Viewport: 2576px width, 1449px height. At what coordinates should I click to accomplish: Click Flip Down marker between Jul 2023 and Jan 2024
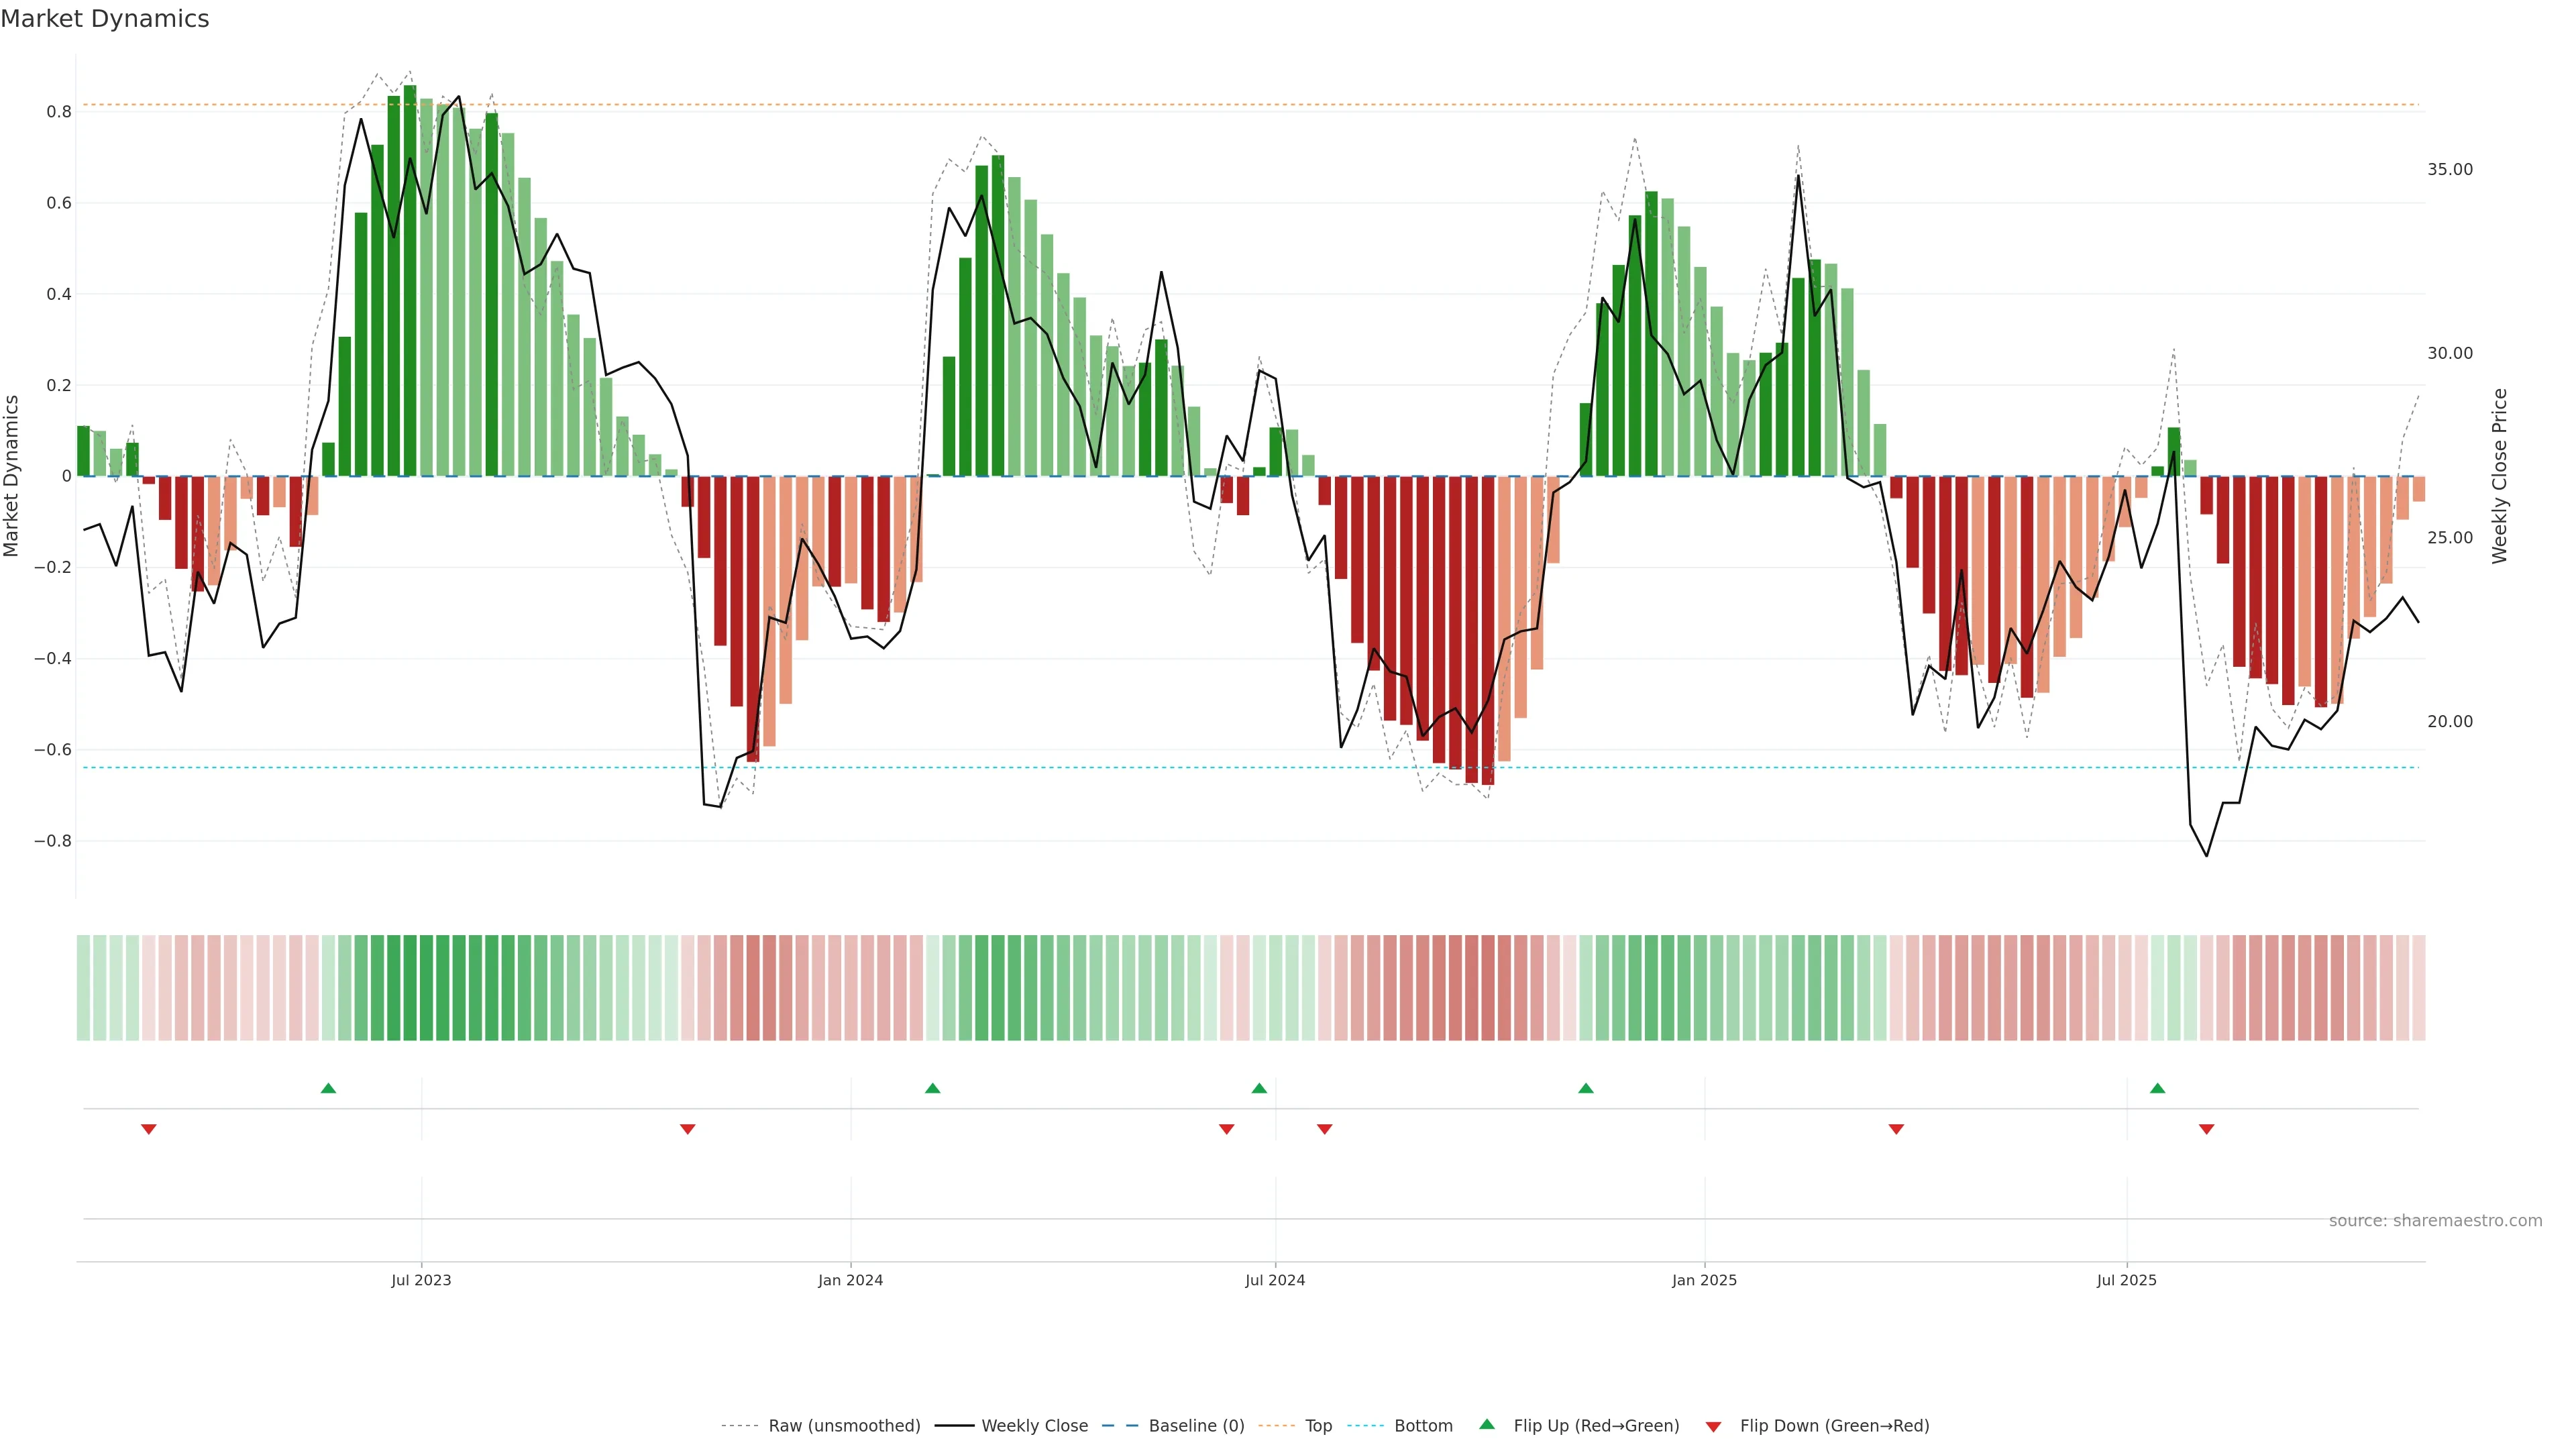[687, 1129]
